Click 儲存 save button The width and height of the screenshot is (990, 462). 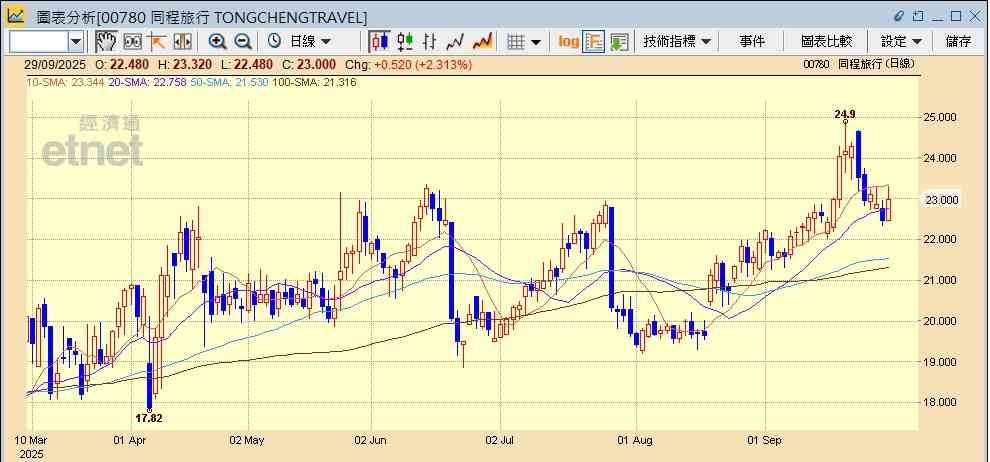tap(958, 42)
